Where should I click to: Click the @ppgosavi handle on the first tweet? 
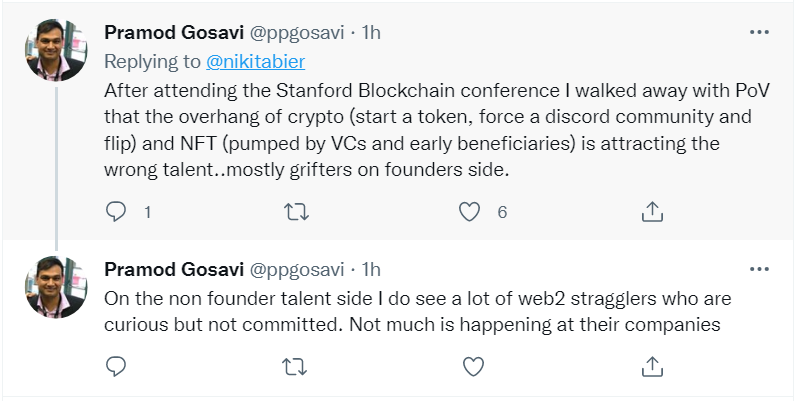coord(298,32)
